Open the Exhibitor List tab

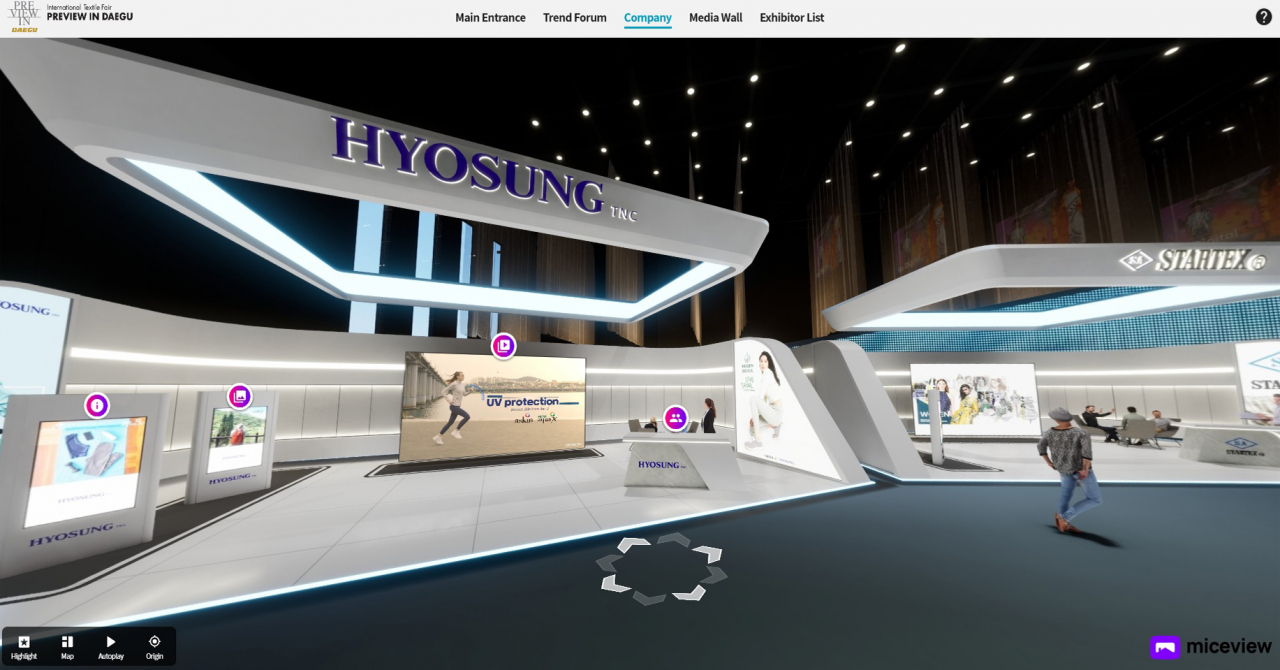[792, 18]
